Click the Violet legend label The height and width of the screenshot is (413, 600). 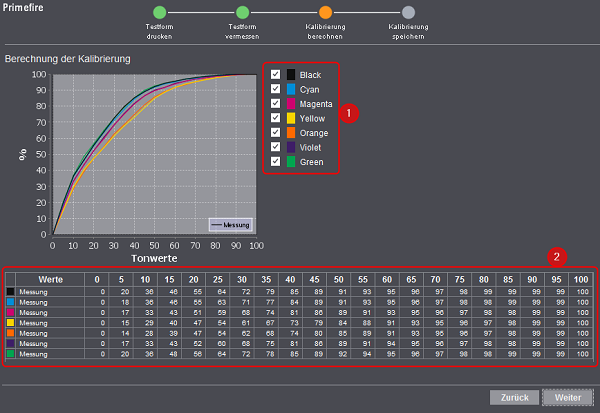click(x=310, y=147)
